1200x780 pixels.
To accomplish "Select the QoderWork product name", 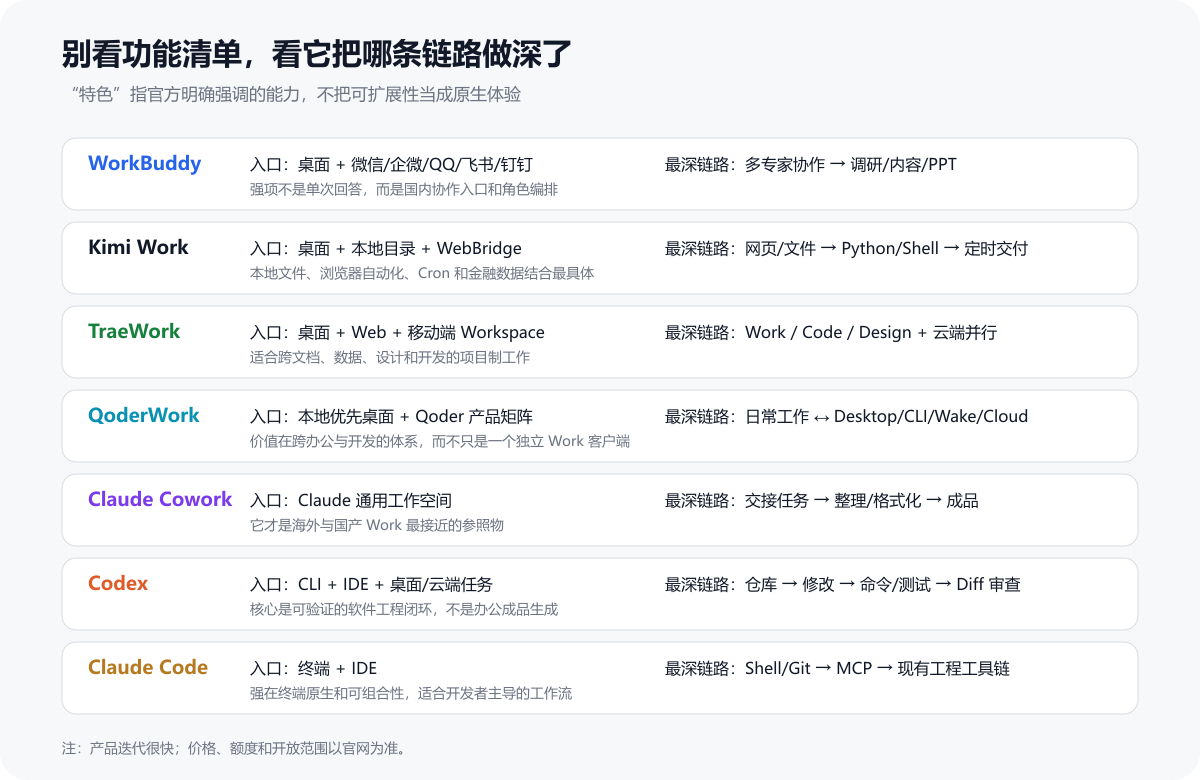I will point(144,415).
